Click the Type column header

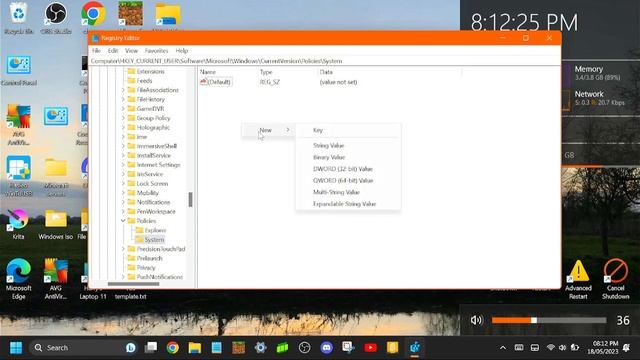288,72
